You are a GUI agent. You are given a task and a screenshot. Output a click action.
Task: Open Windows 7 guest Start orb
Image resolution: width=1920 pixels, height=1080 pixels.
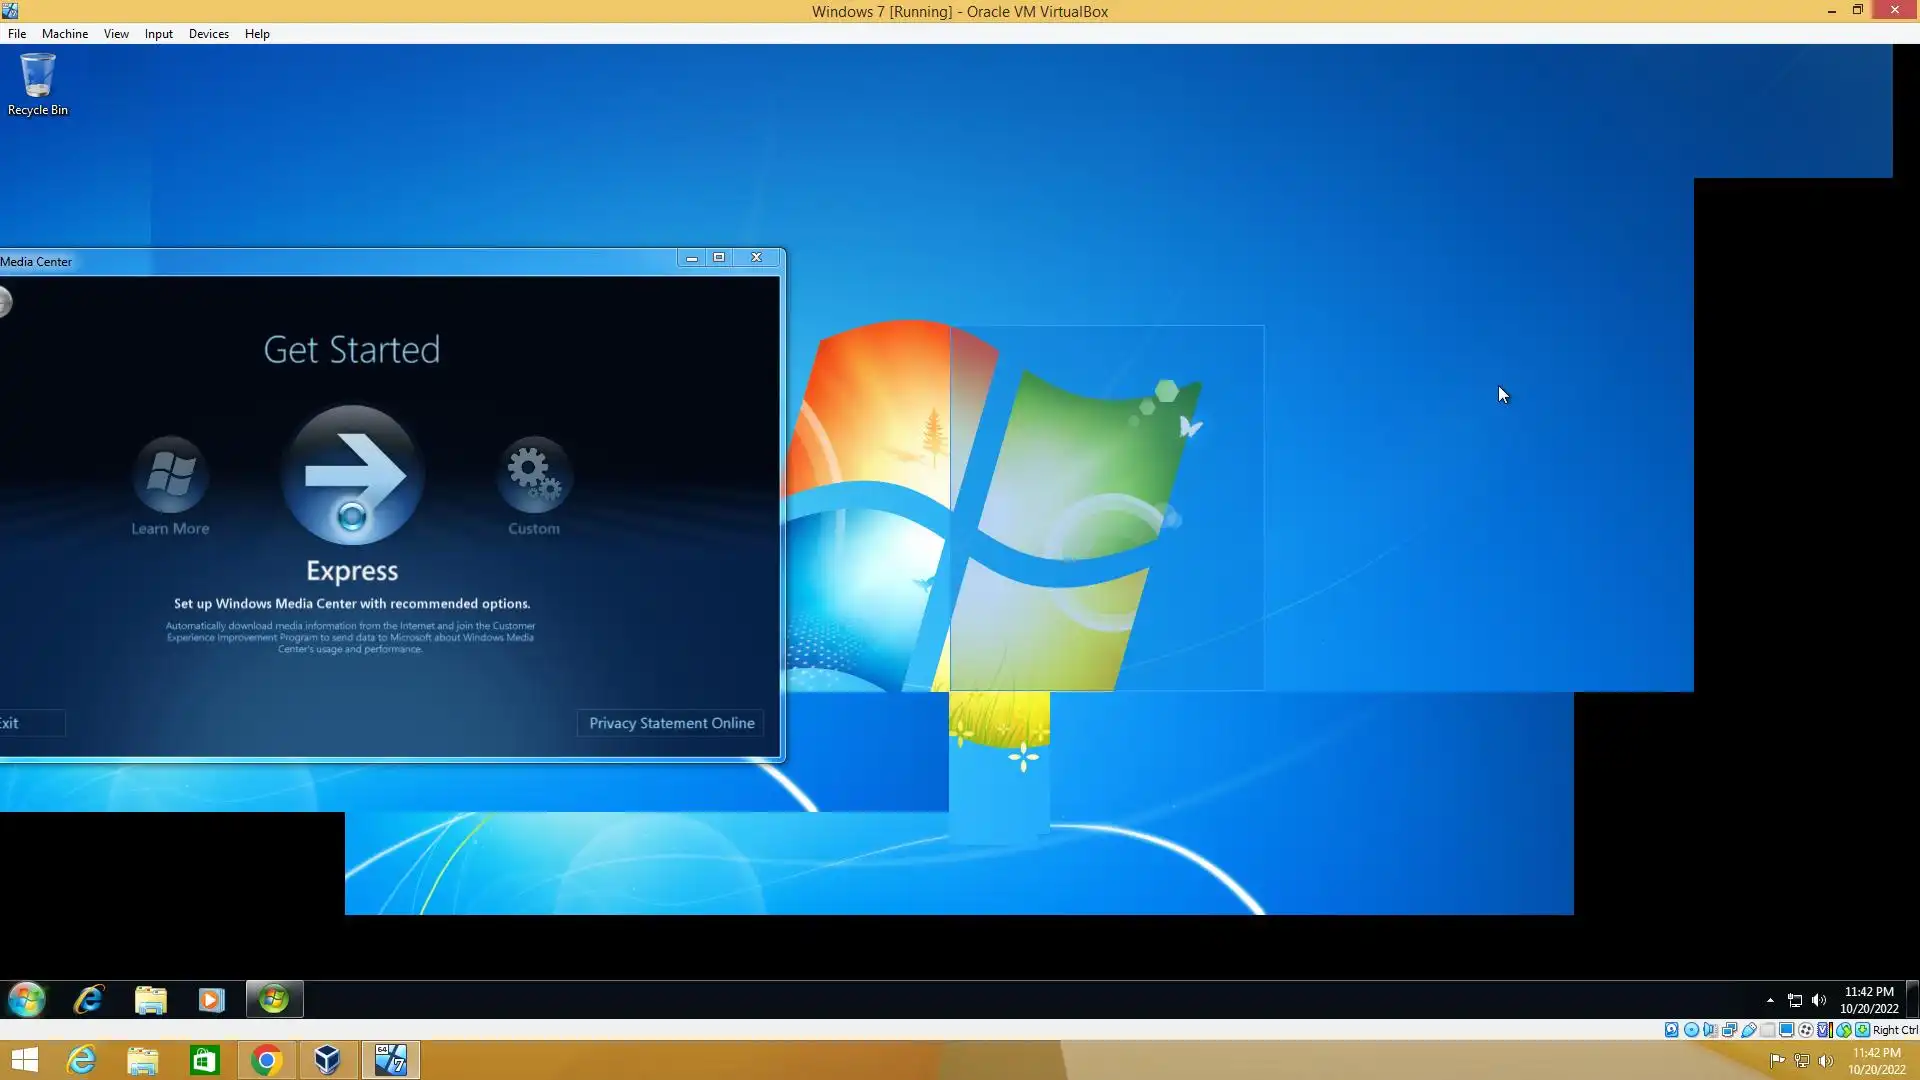27,999
